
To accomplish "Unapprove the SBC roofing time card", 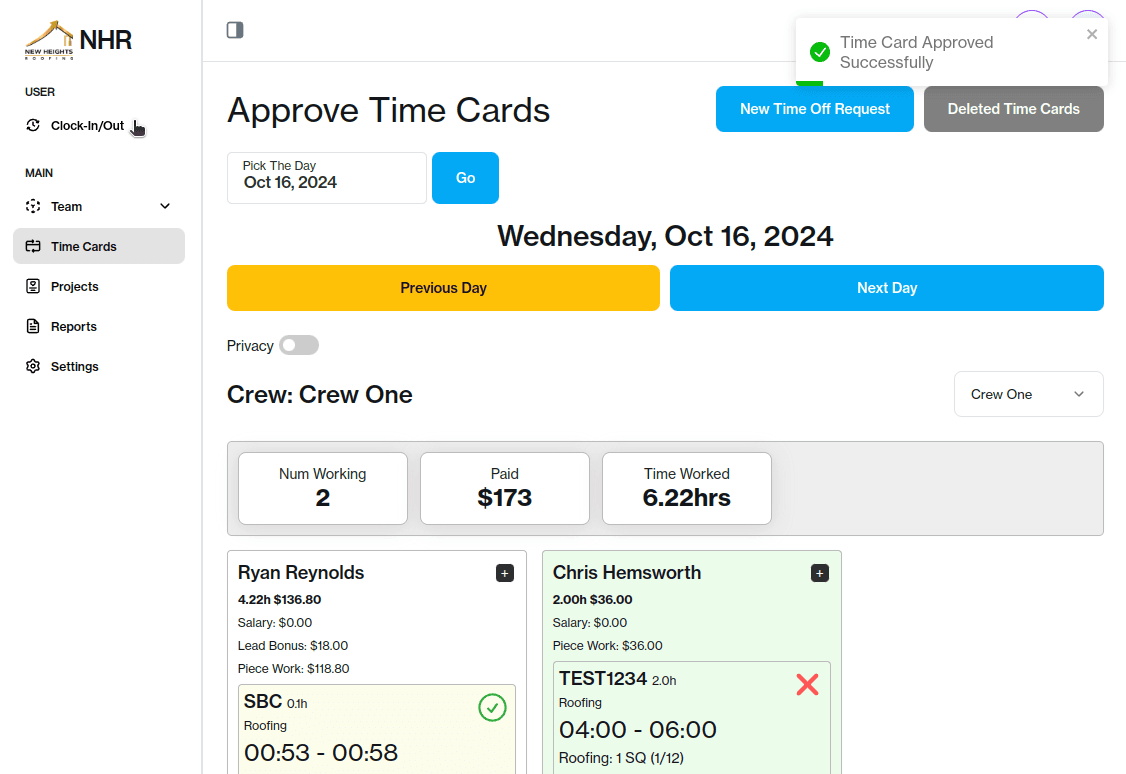I will click(492, 707).
